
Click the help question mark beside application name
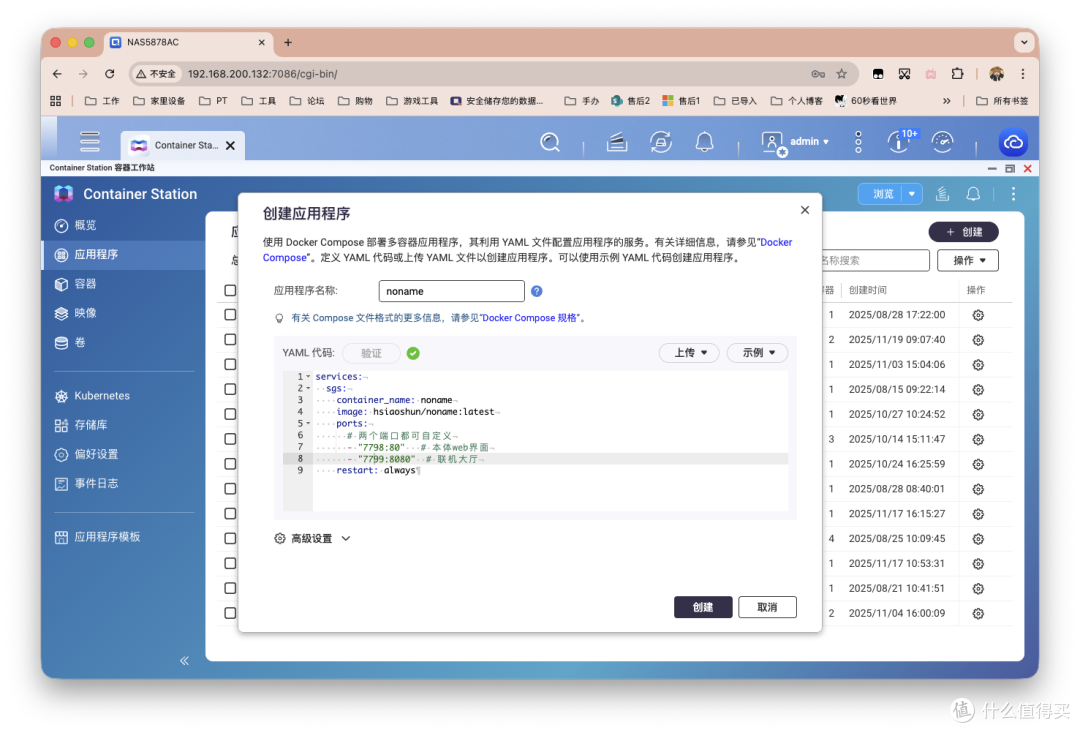537,291
